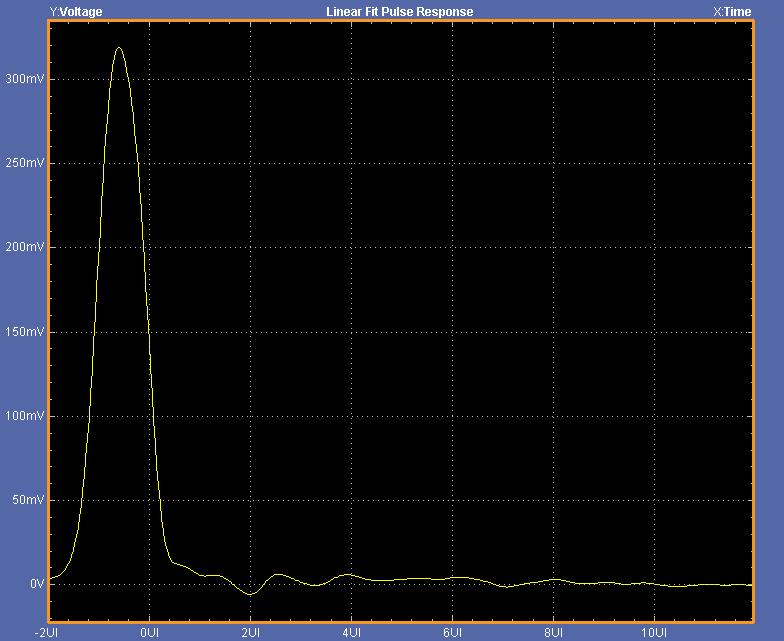Pick the 6UI time axis label
784x641 pixels.
pyautogui.click(x=452, y=633)
